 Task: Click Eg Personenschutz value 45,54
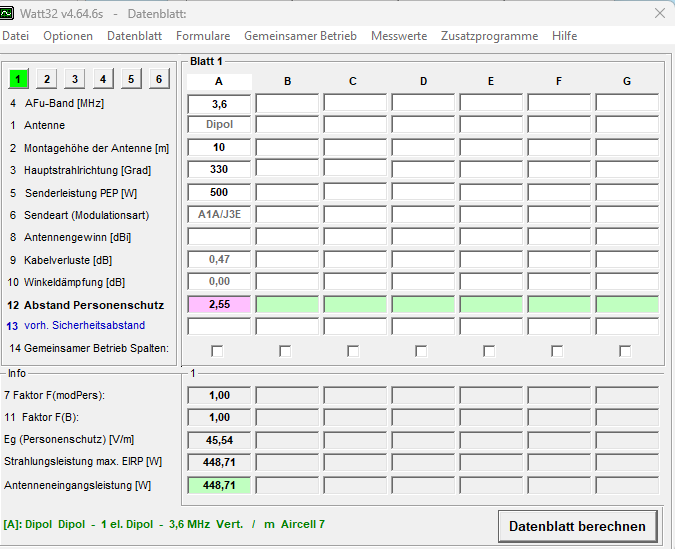(219, 440)
